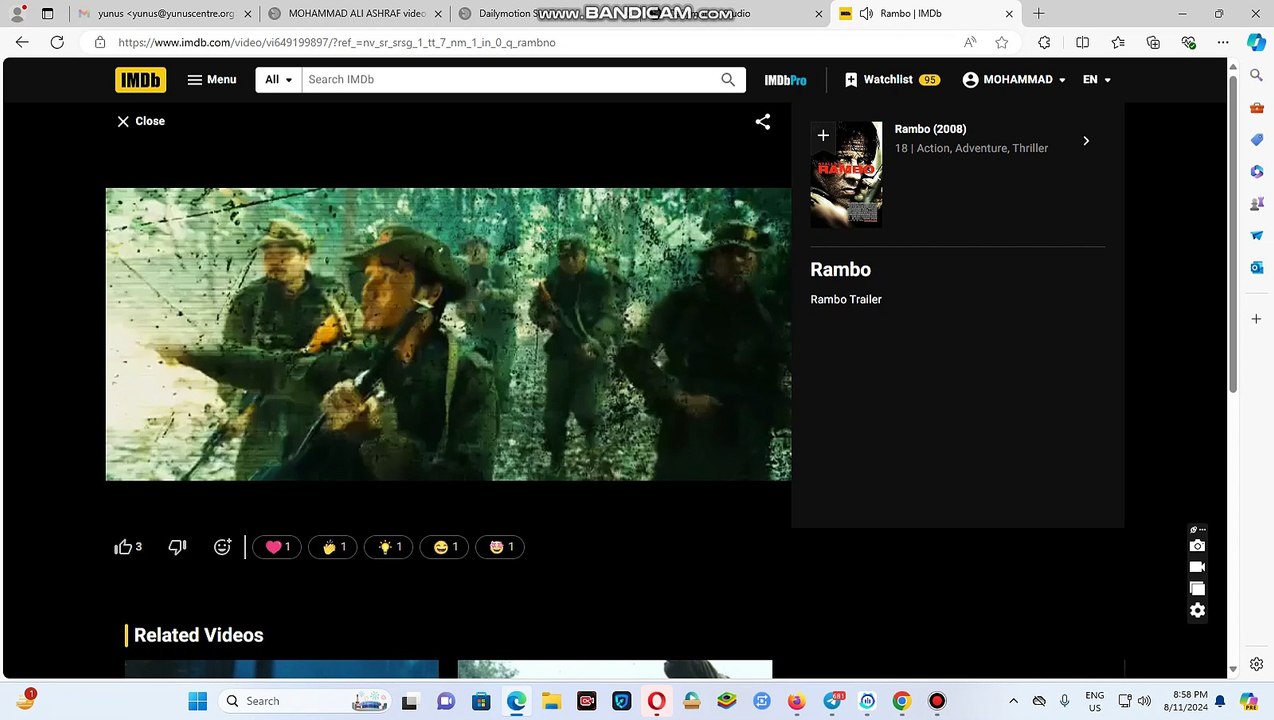The height and width of the screenshot is (720, 1274).
Task: Click the Rambo trailer video
Action: pos(448,334)
